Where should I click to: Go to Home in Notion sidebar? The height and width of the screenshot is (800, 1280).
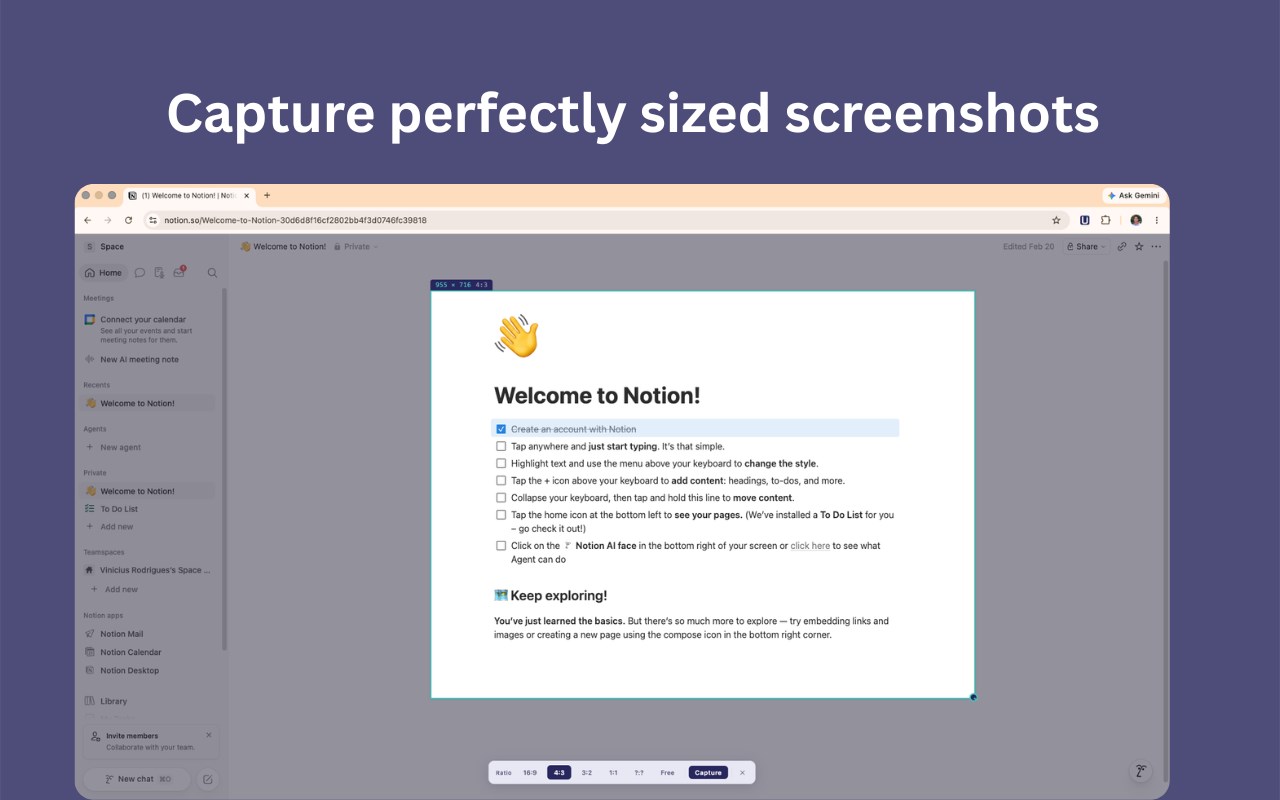tap(104, 272)
